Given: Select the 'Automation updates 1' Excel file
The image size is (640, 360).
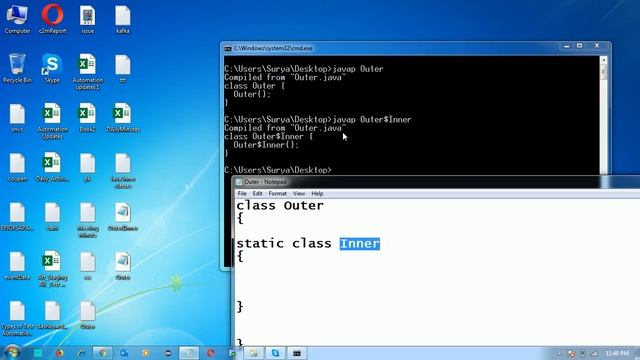Looking at the screenshot, I should coord(87,72).
